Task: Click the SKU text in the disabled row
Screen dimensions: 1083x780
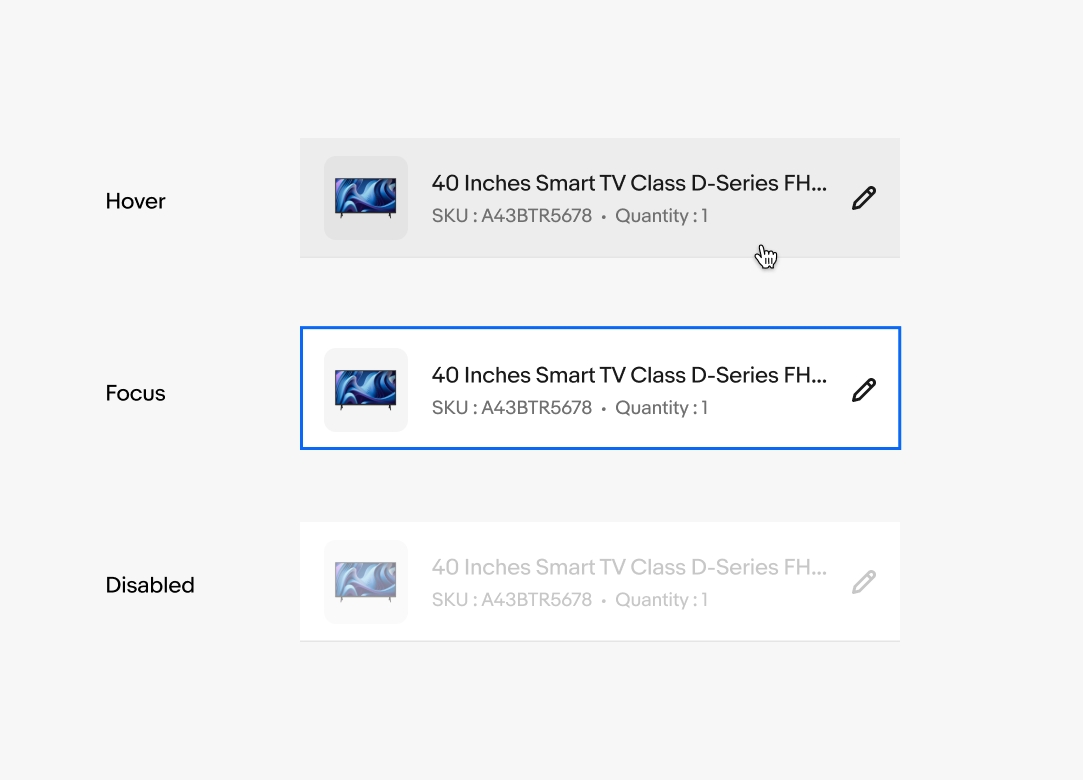Action: [x=512, y=600]
